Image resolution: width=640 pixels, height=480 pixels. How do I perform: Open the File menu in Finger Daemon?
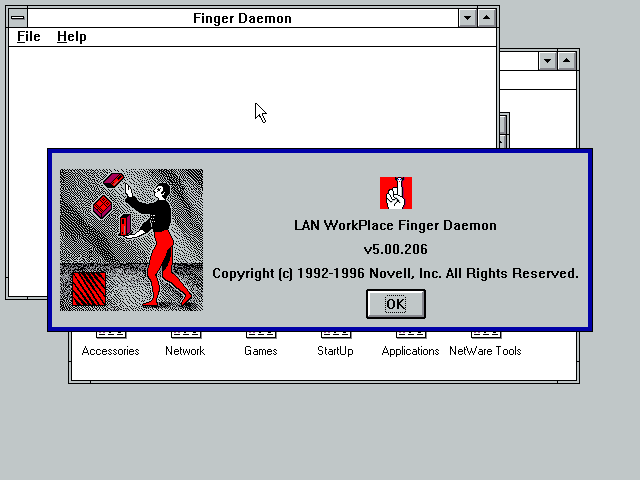click(29, 37)
